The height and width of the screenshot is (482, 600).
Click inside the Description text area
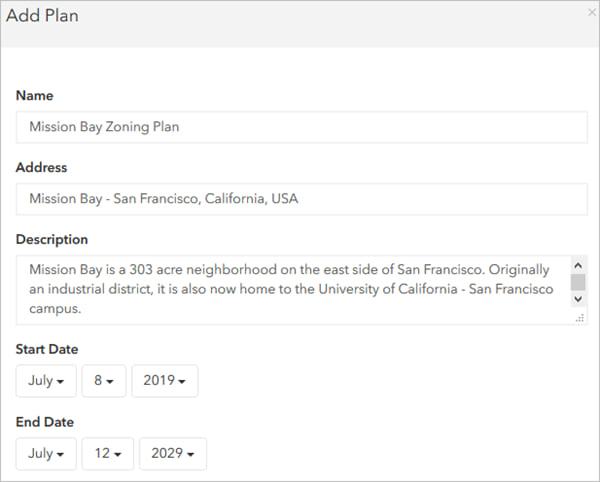click(x=290, y=289)
